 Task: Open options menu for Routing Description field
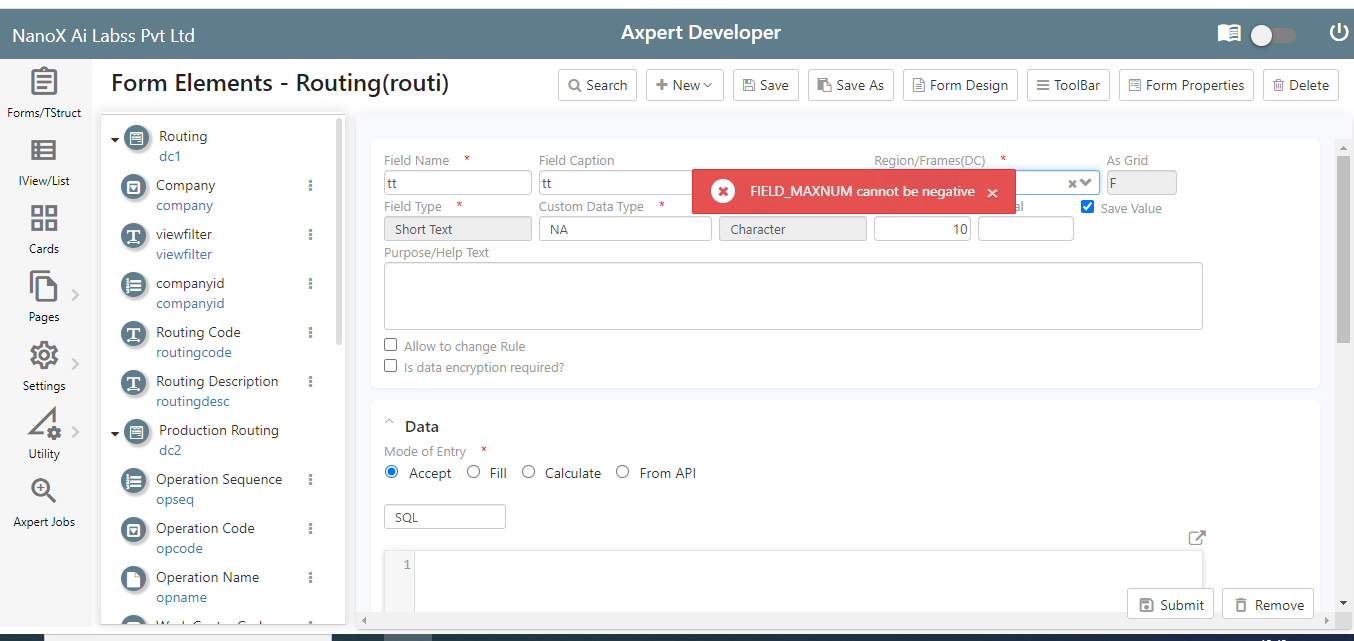(310, 381)
